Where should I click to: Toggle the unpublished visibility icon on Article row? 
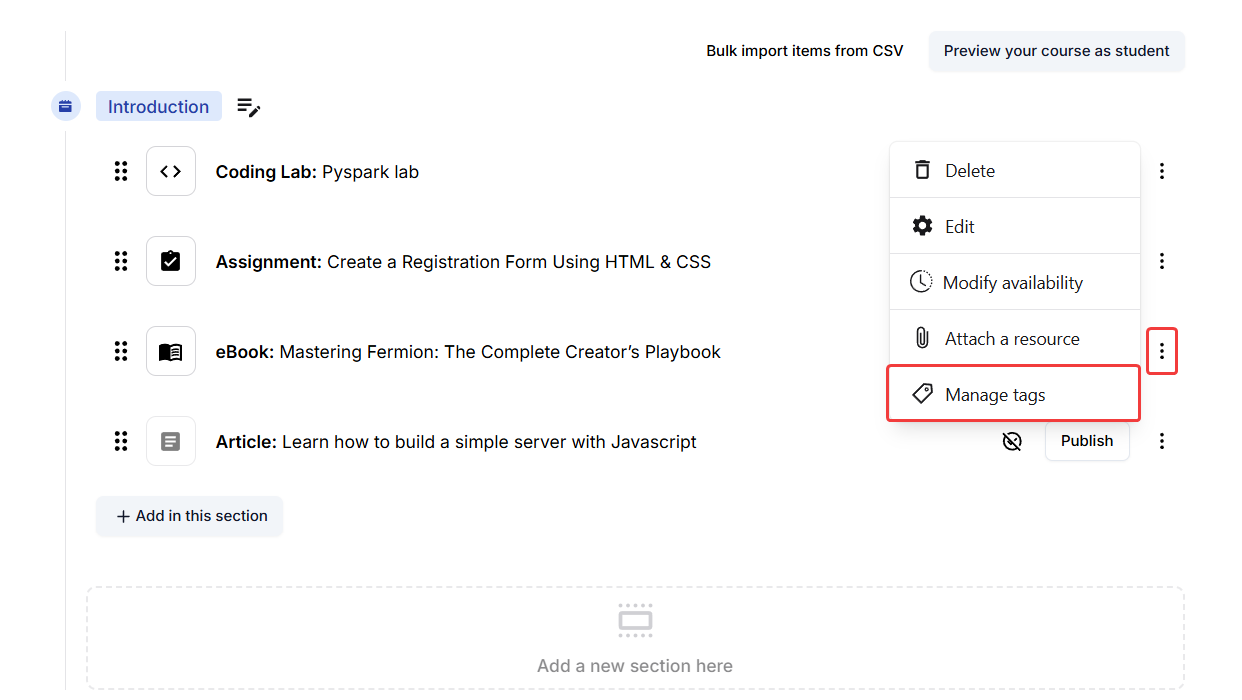tap(1012, 441)
